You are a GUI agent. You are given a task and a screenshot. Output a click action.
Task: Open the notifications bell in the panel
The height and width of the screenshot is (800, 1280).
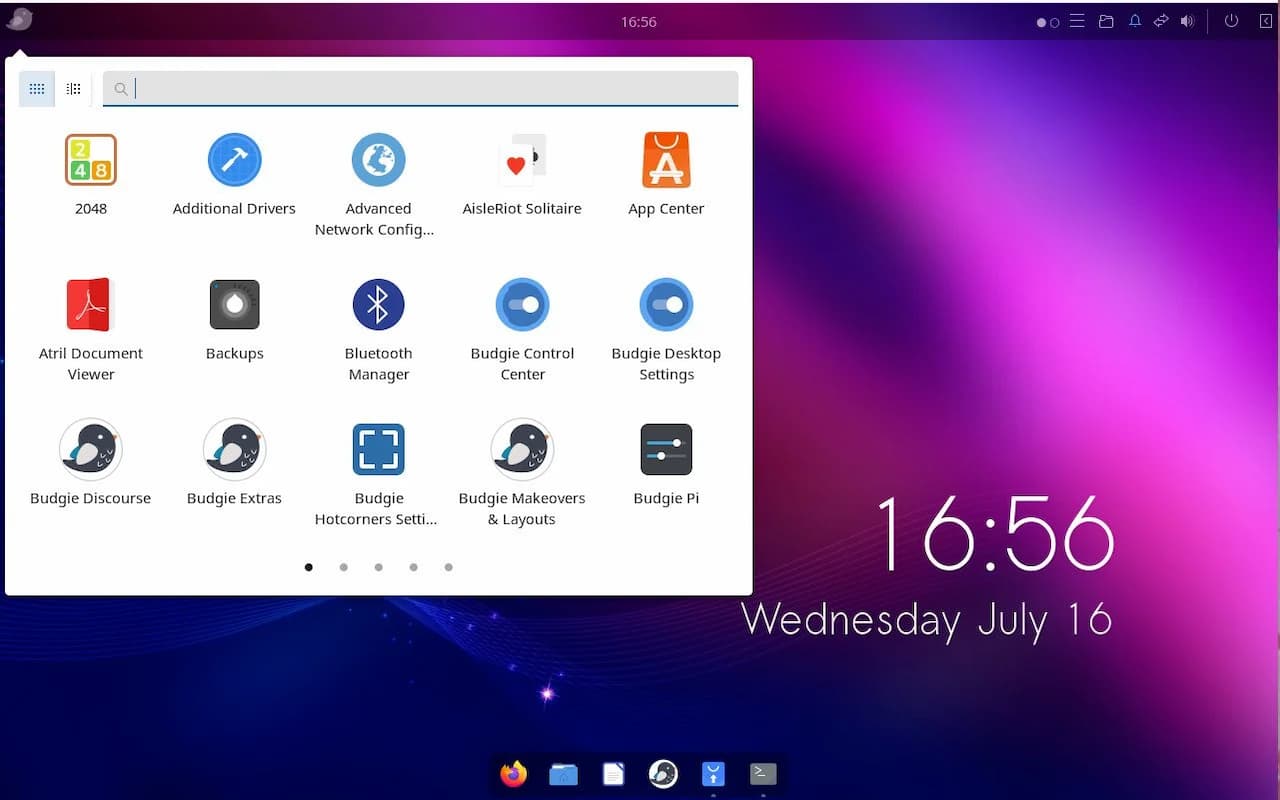(x=1135, y=21)
